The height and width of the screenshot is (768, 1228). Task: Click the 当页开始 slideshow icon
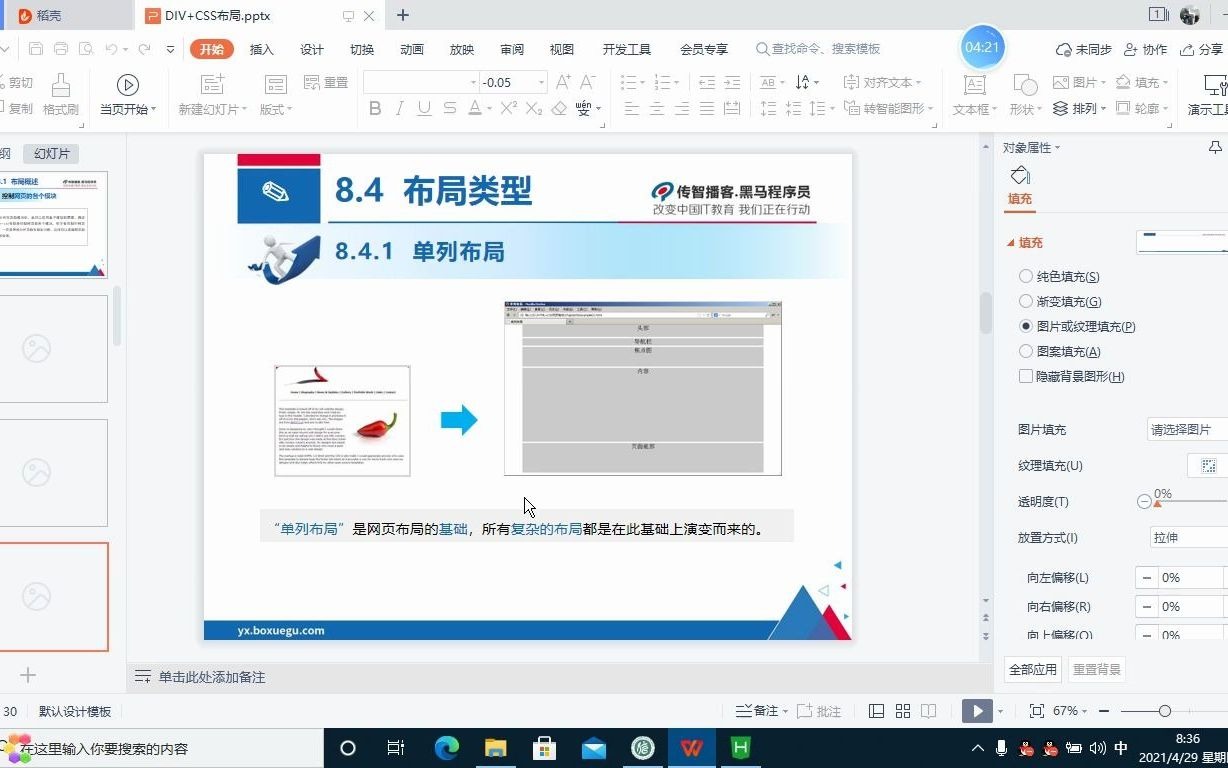point(127,85)
